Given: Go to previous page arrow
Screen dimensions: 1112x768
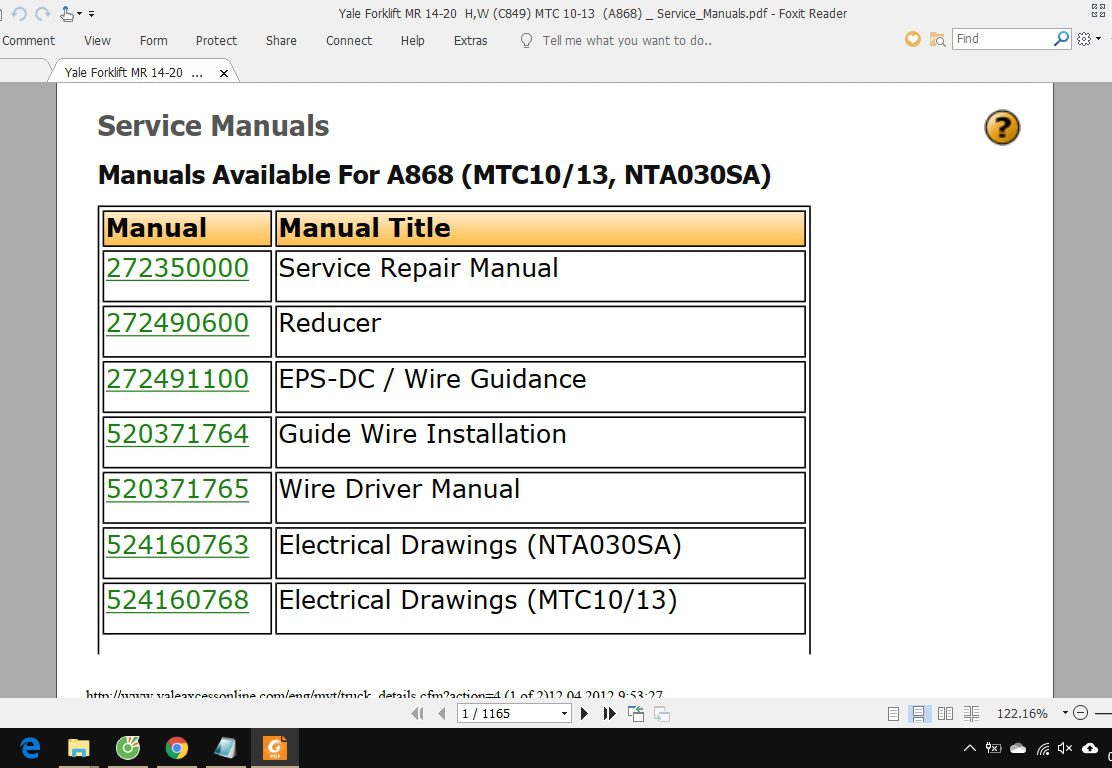Looking at the screenshot, I should [442, 713].
